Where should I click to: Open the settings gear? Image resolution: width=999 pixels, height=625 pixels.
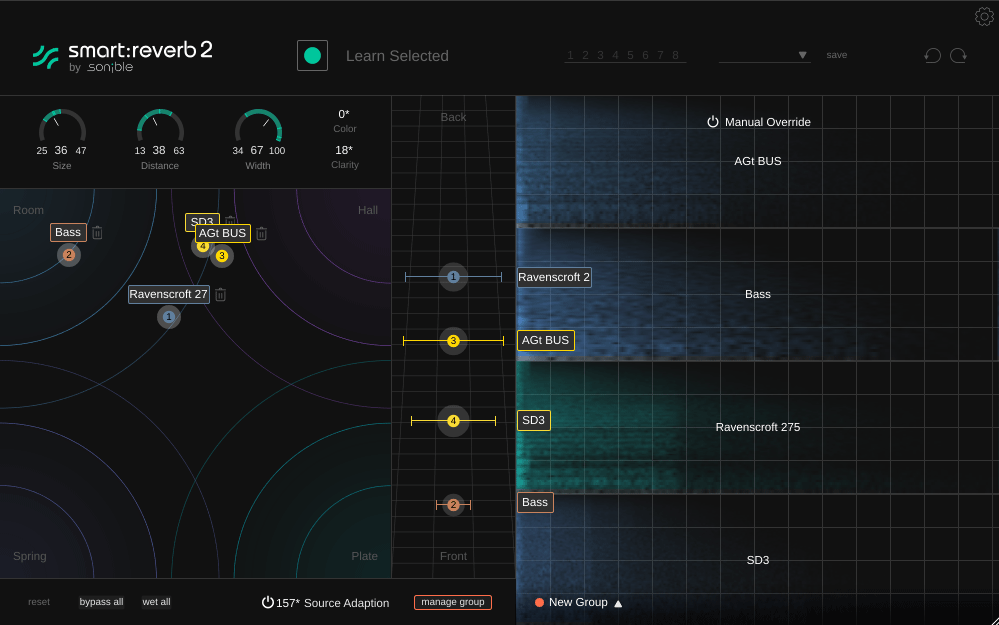[x=984, y=17]
